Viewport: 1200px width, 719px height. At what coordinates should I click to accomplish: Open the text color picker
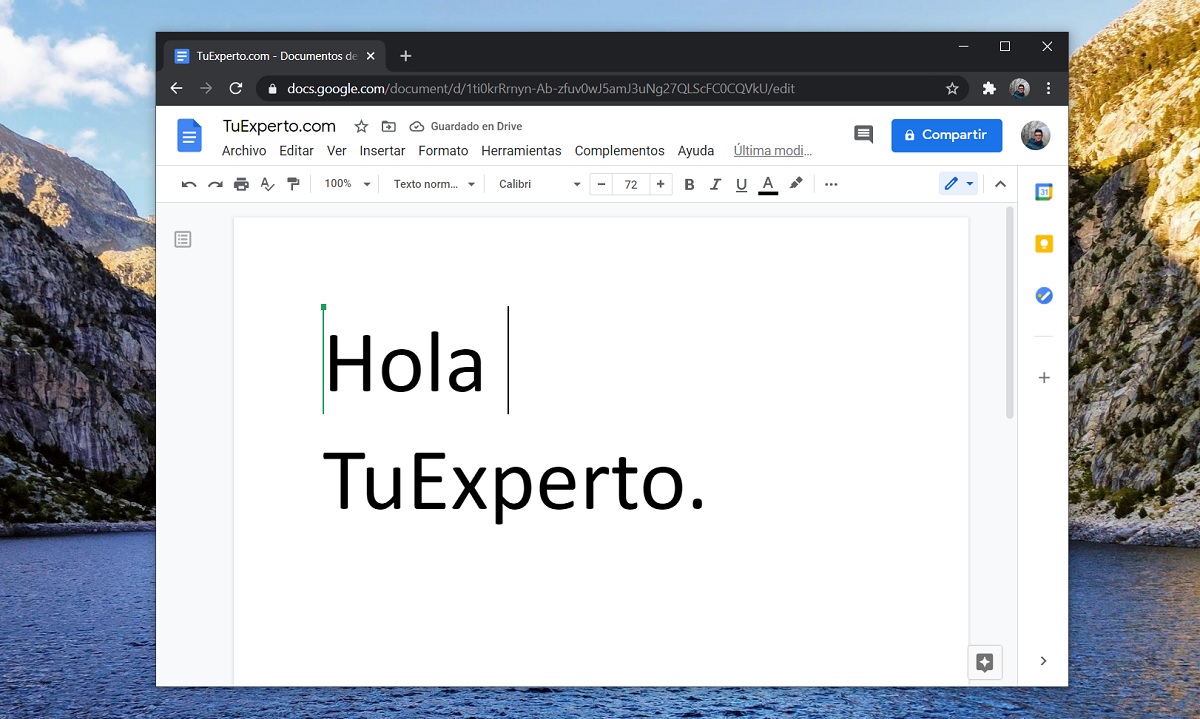(x=768, y=184)
